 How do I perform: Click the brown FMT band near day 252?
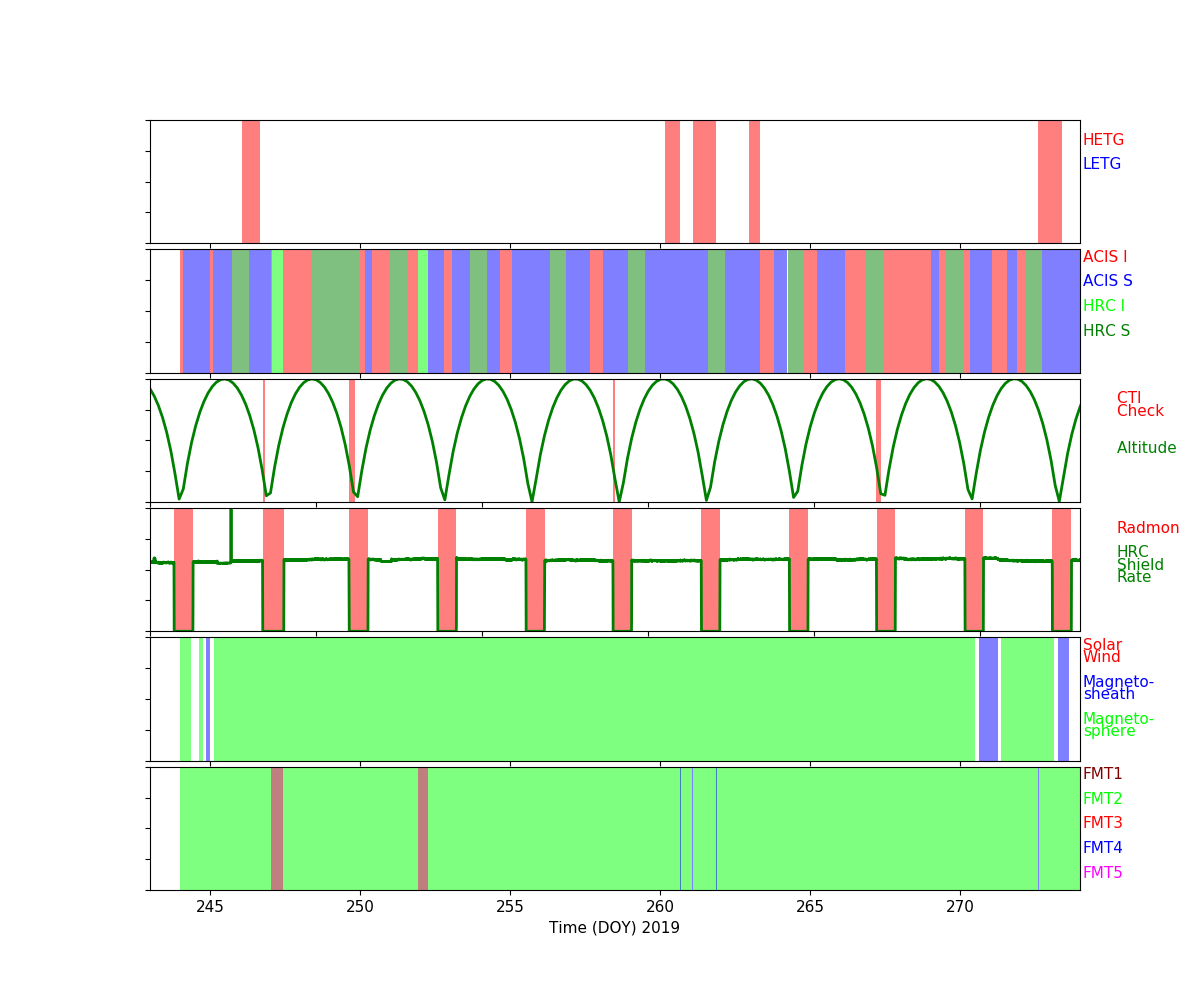click(x=423, y=829)
